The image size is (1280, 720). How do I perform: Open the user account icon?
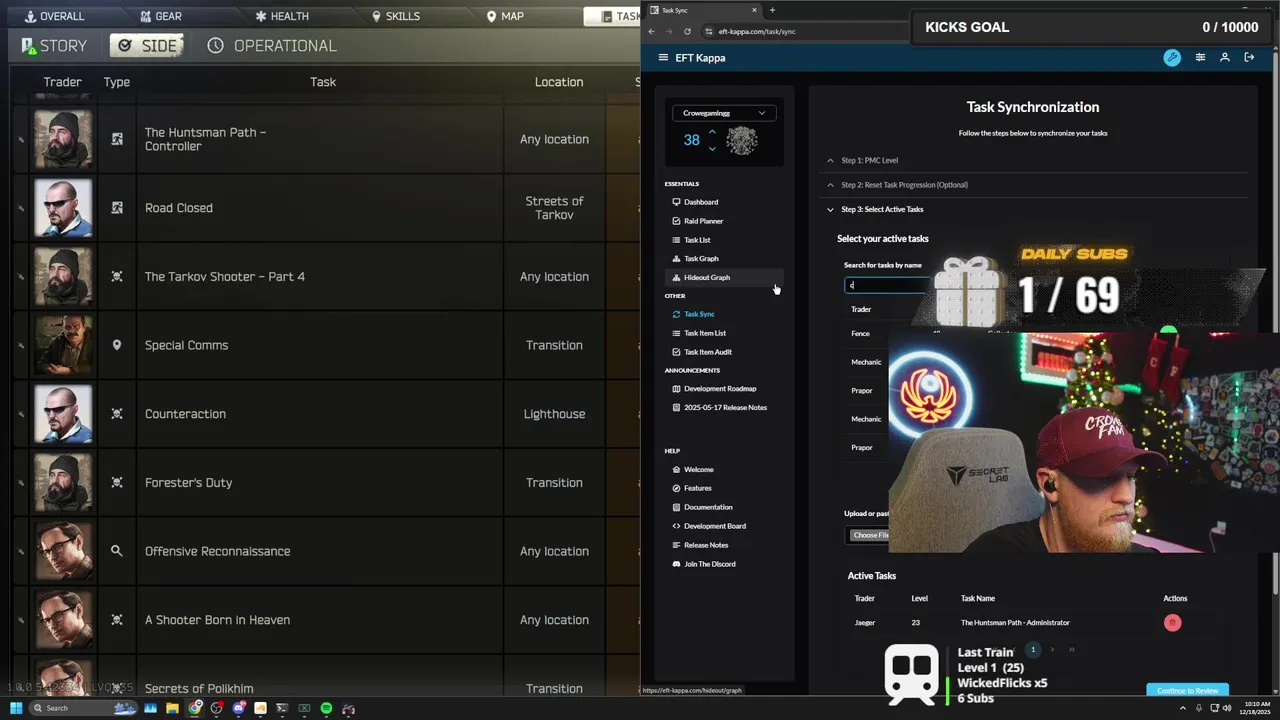[x=1225, y=58]
